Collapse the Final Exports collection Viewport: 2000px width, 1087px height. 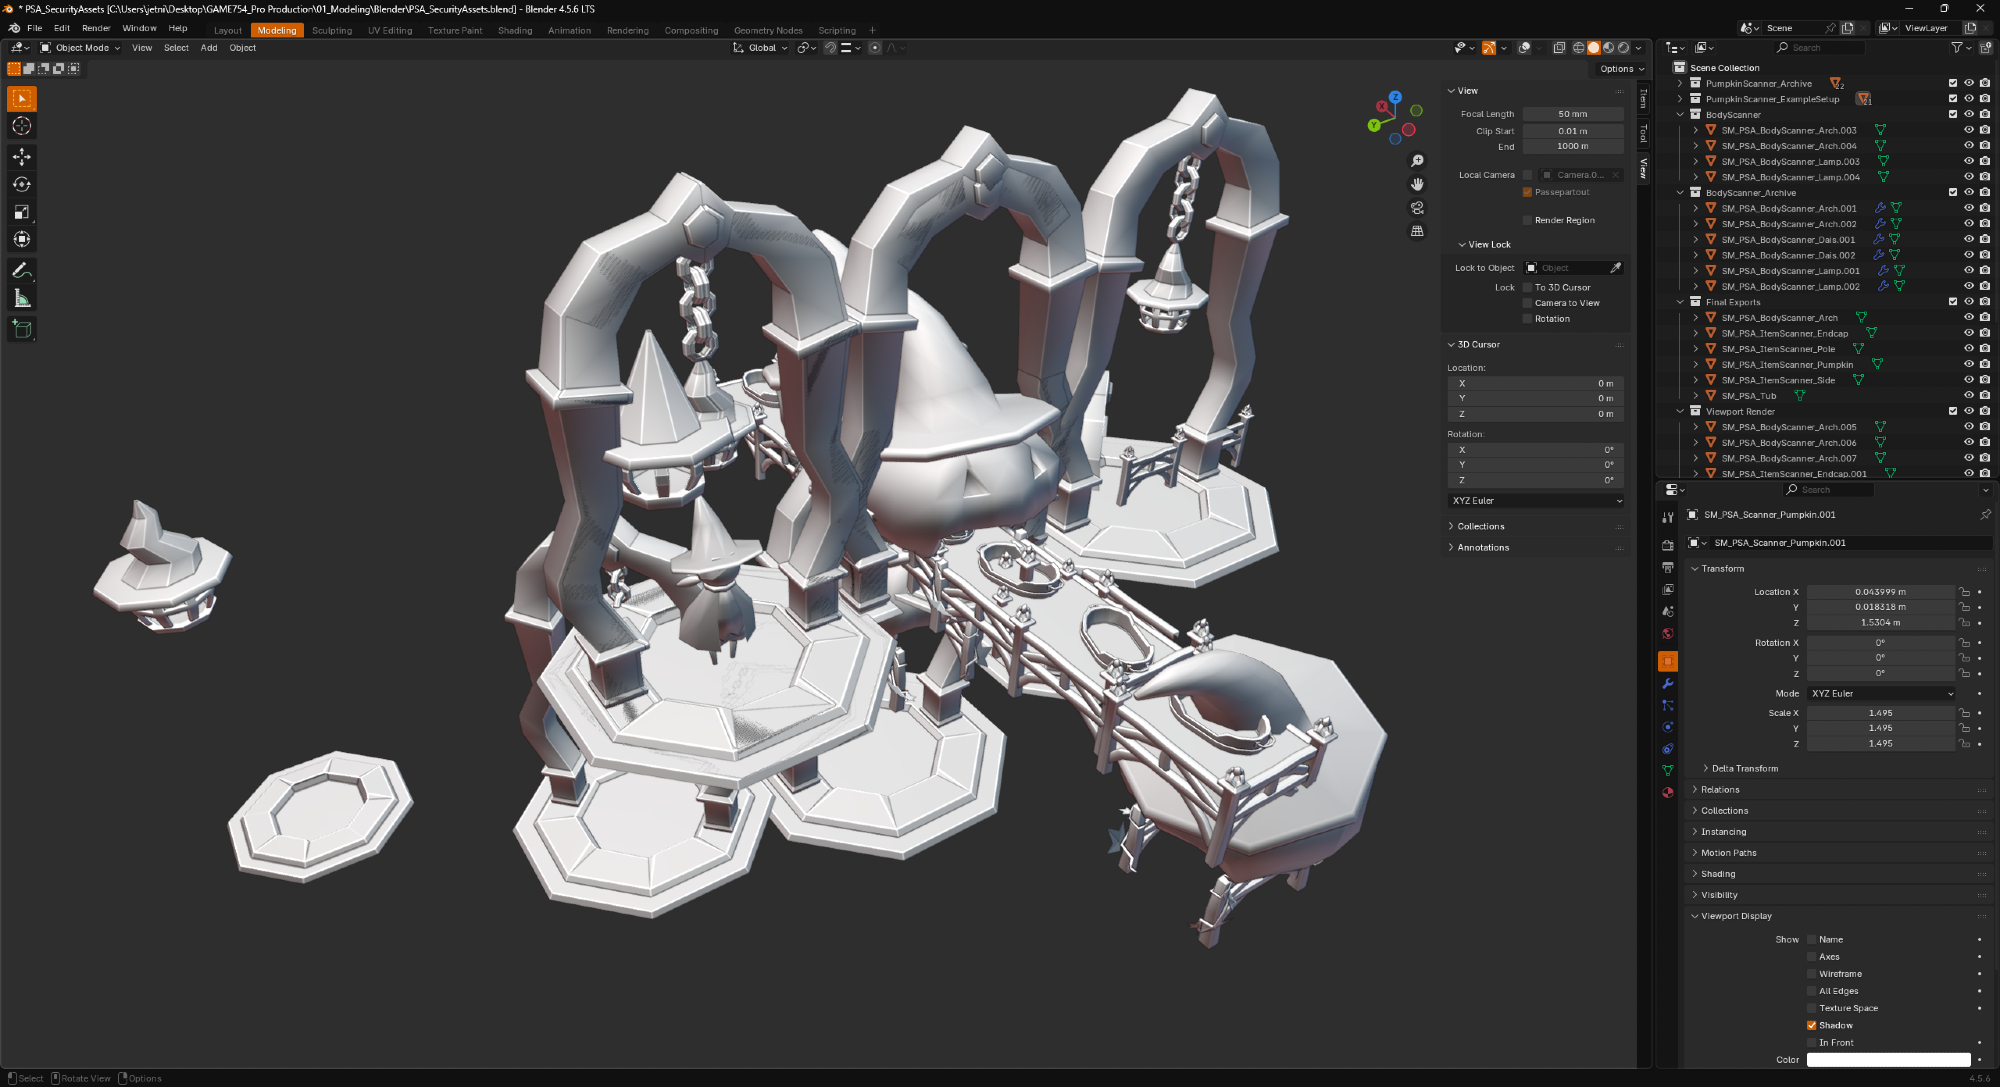tap(1680, 302)
